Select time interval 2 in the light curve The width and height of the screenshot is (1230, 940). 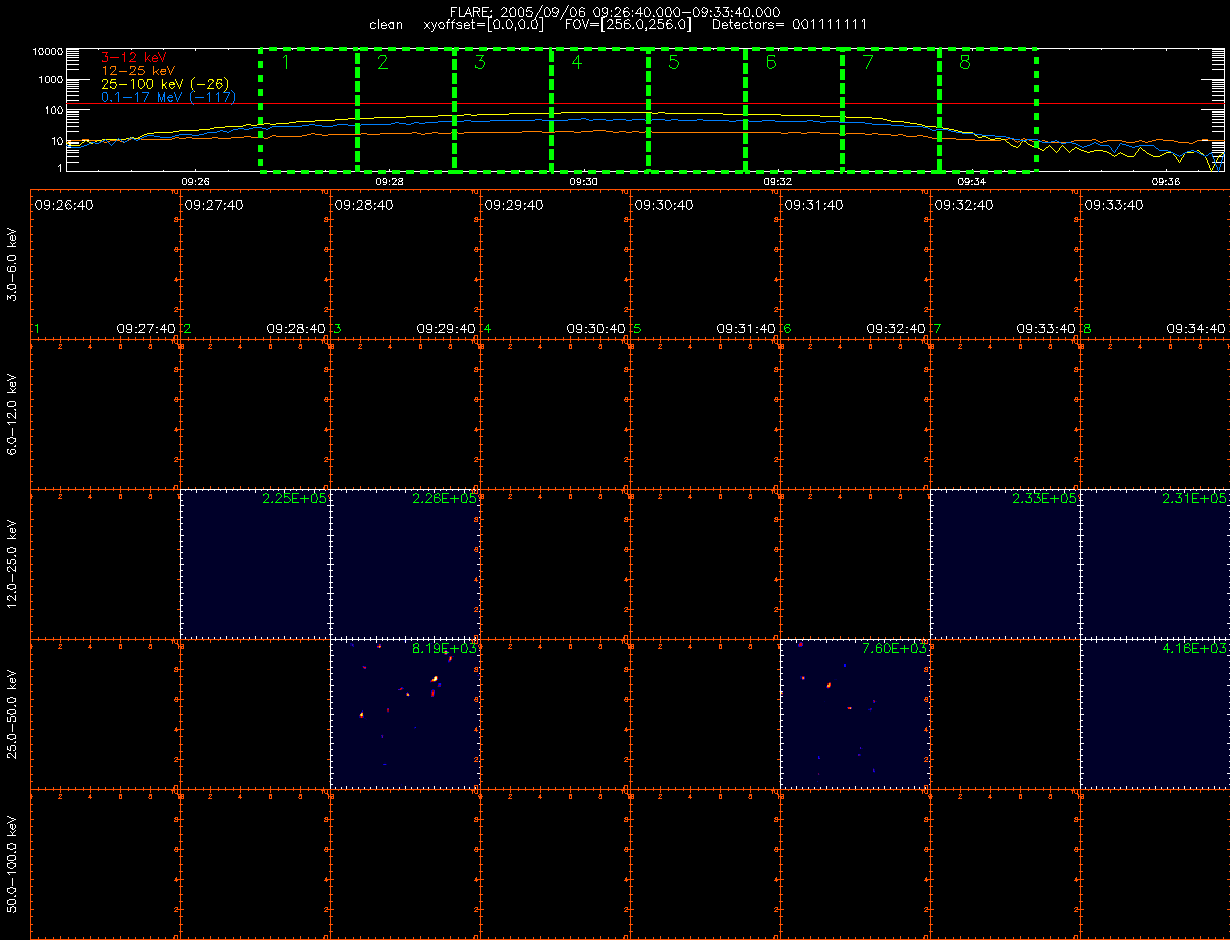click(406, 110)
